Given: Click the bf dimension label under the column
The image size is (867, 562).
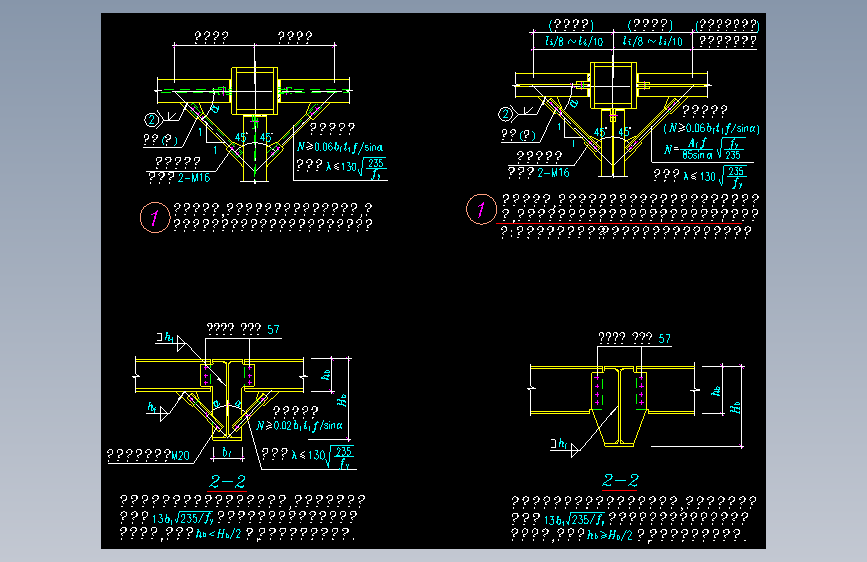Looking at the screenshot, I should [x=227, y=452].
